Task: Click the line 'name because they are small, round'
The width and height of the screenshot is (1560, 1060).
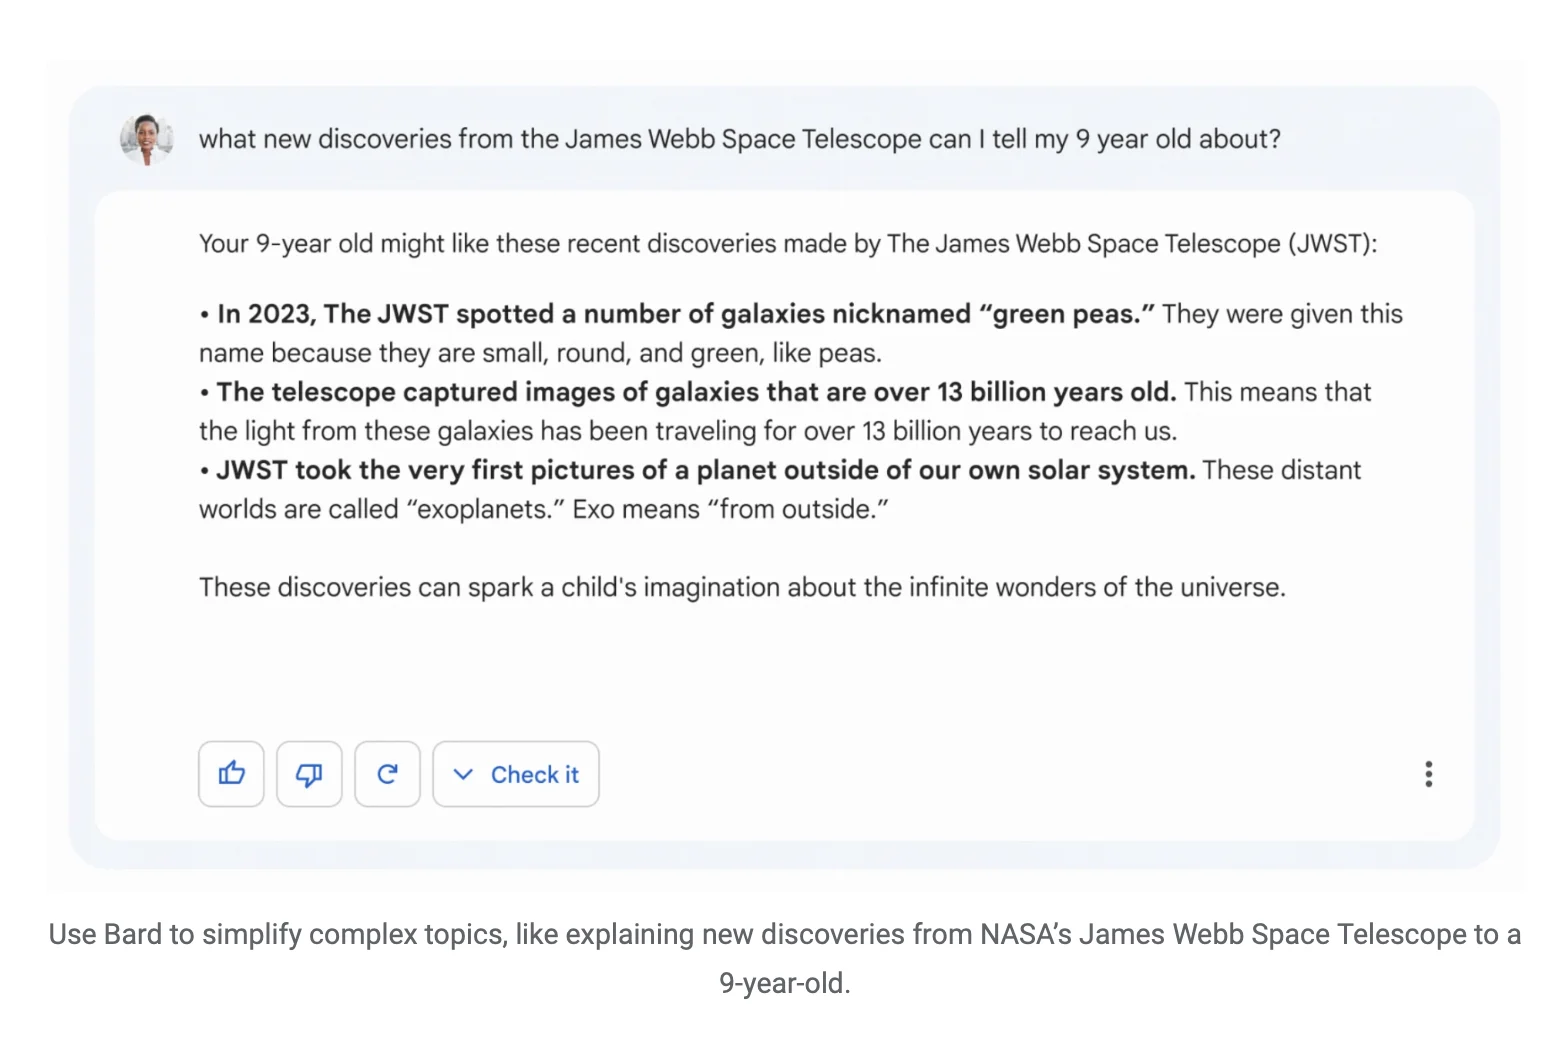Action: pos(540,353)
